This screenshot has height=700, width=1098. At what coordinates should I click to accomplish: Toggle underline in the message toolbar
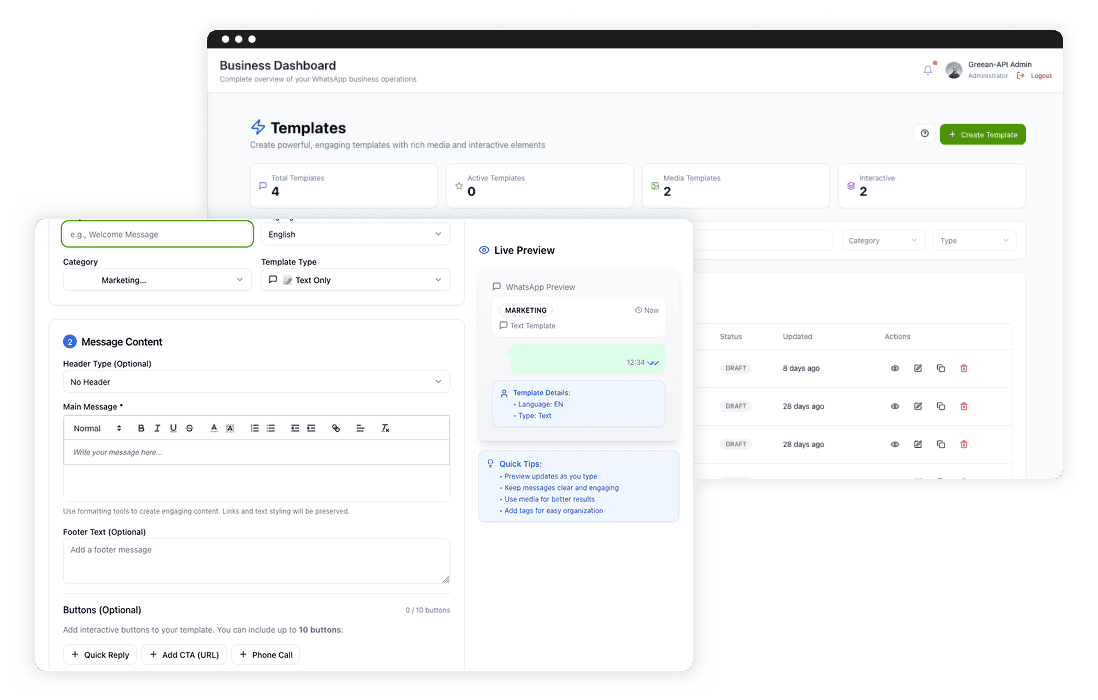172,427
